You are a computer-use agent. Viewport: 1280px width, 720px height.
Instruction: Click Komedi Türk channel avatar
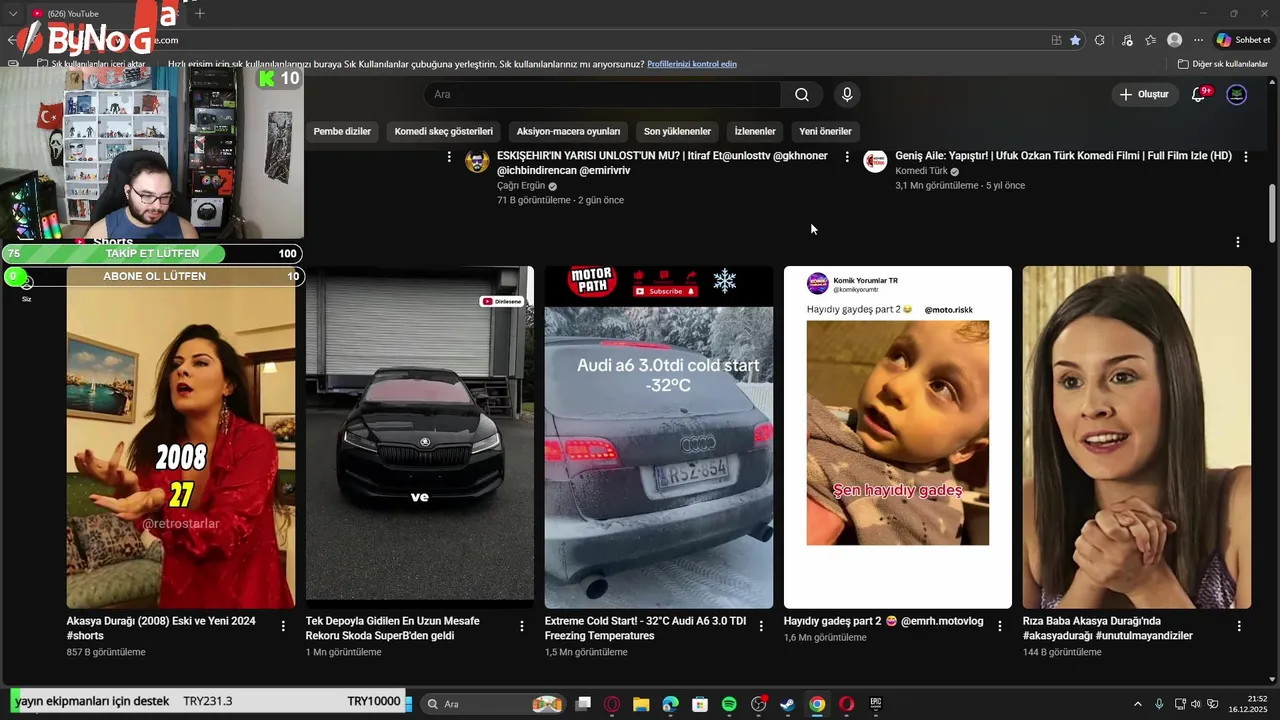pos(876,162)
